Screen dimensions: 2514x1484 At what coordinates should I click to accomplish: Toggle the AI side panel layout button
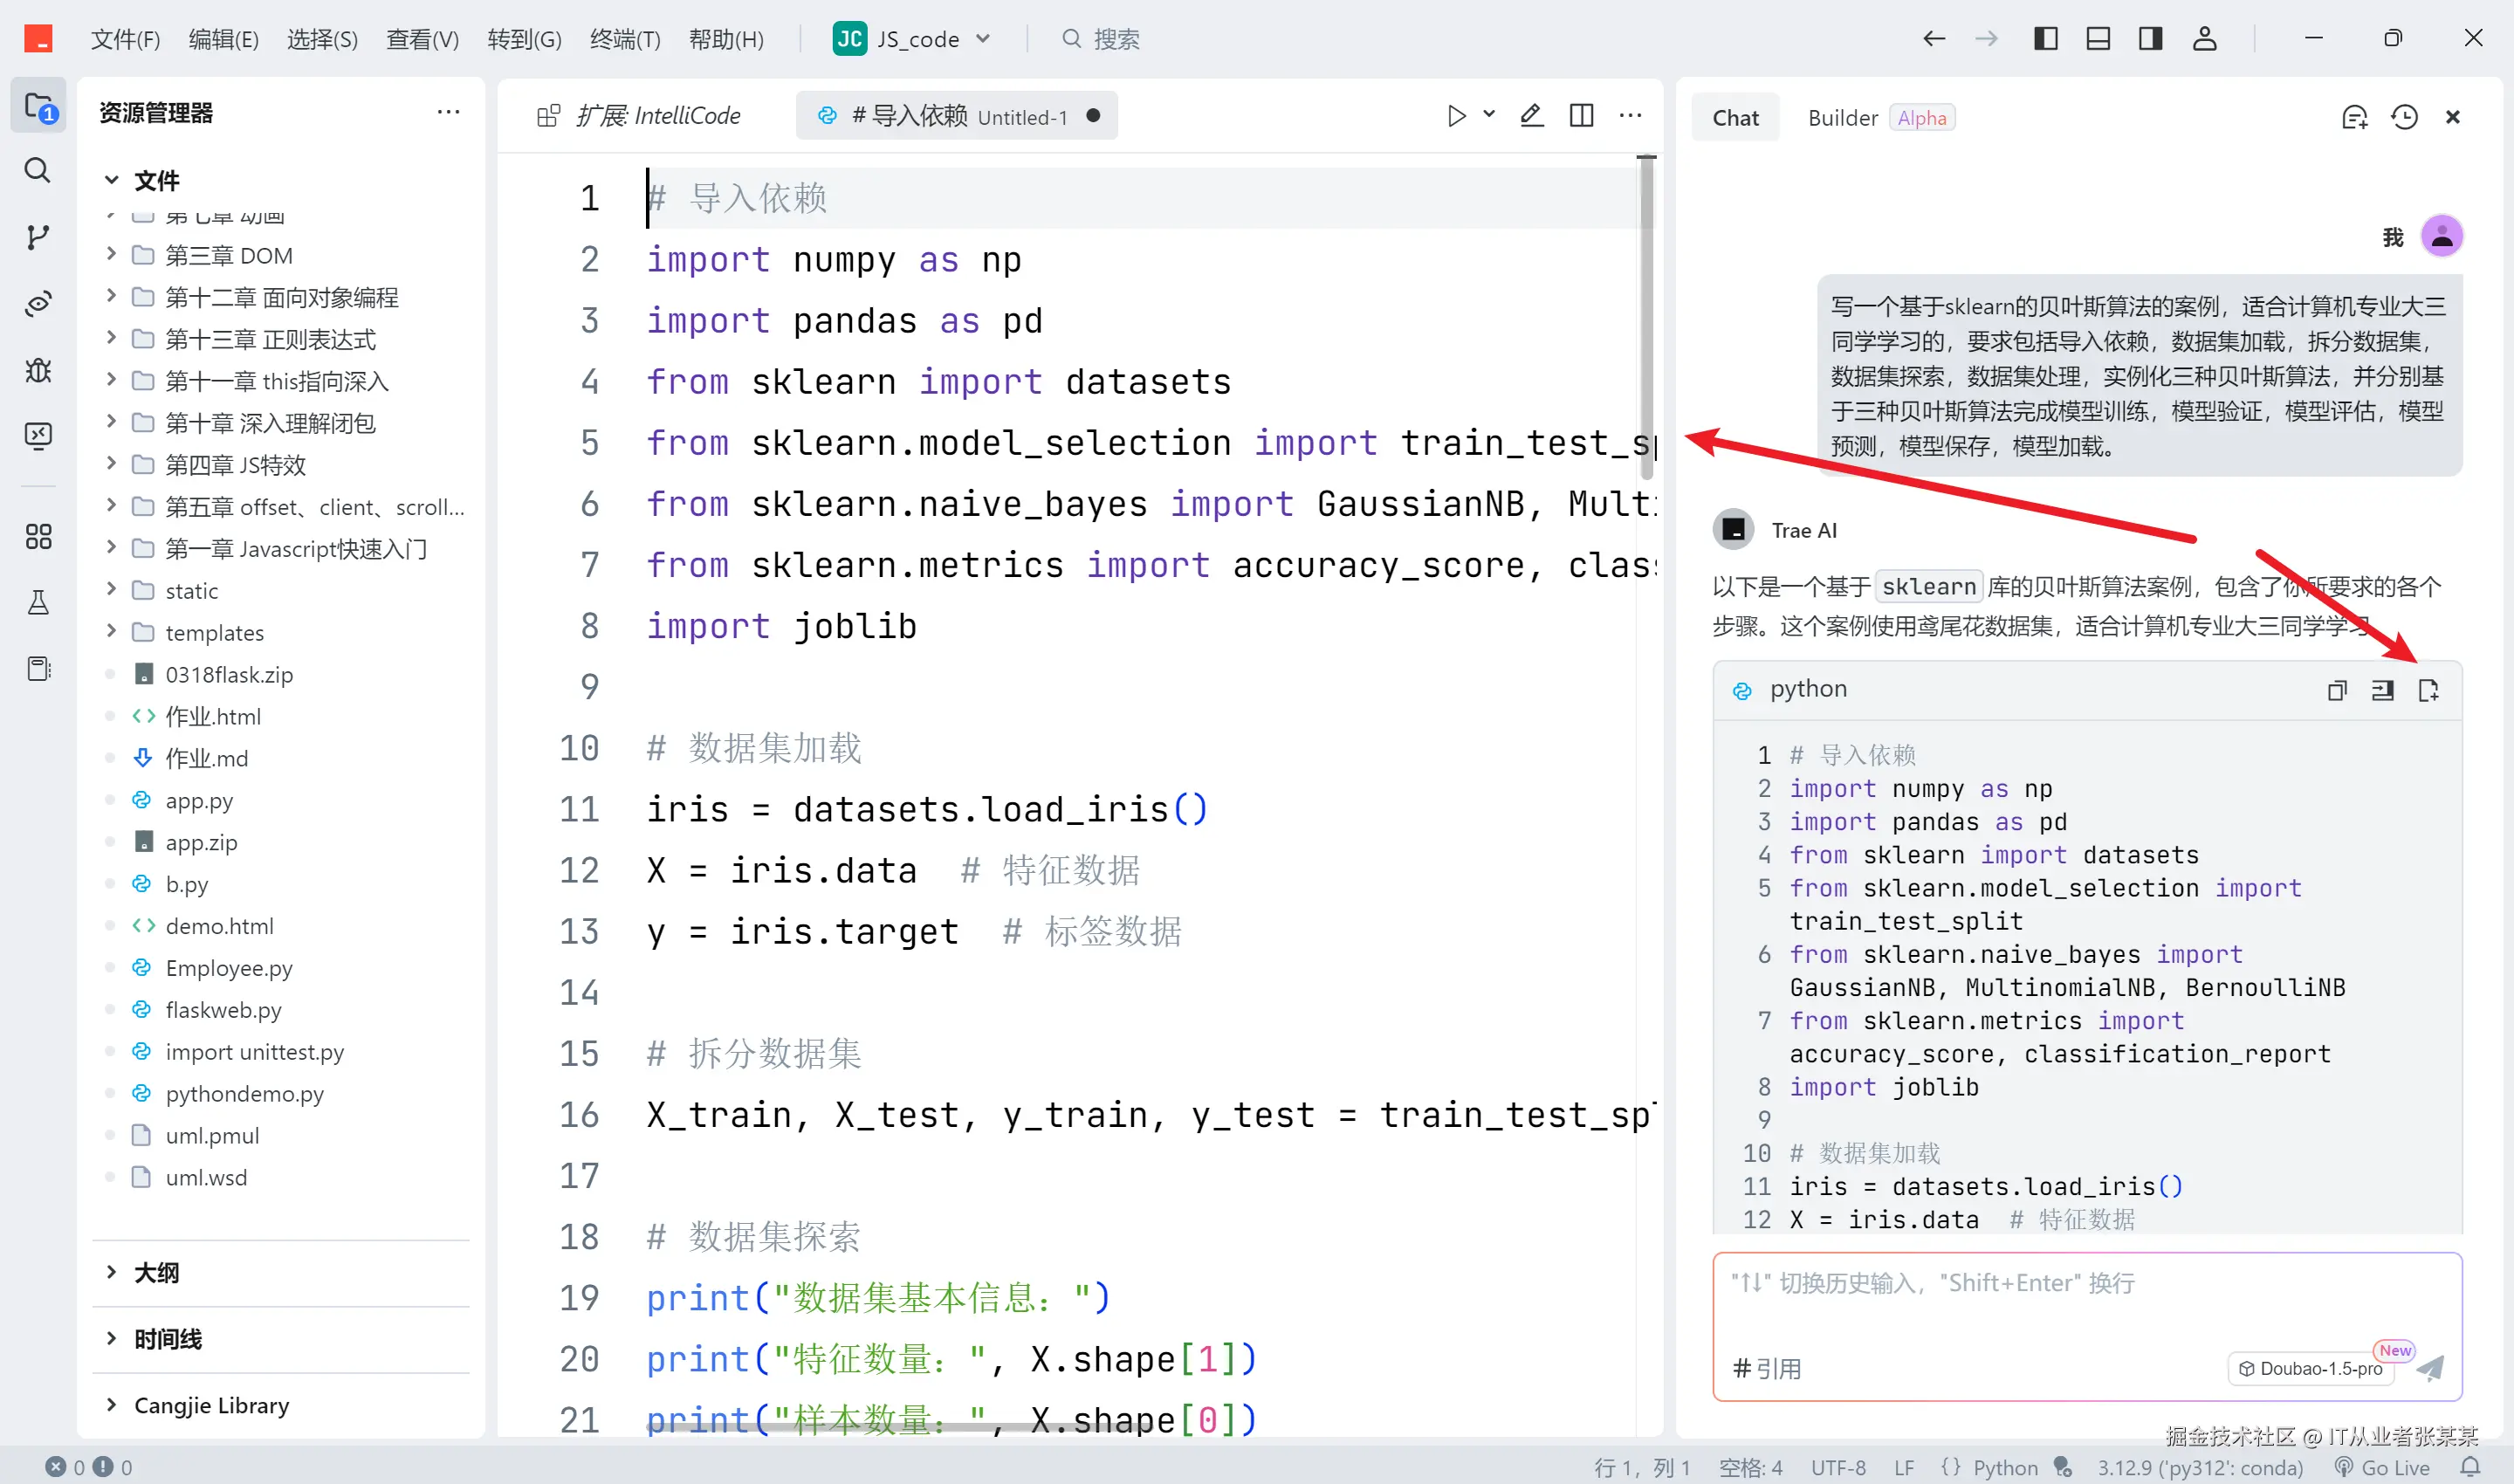point(2150,39)
